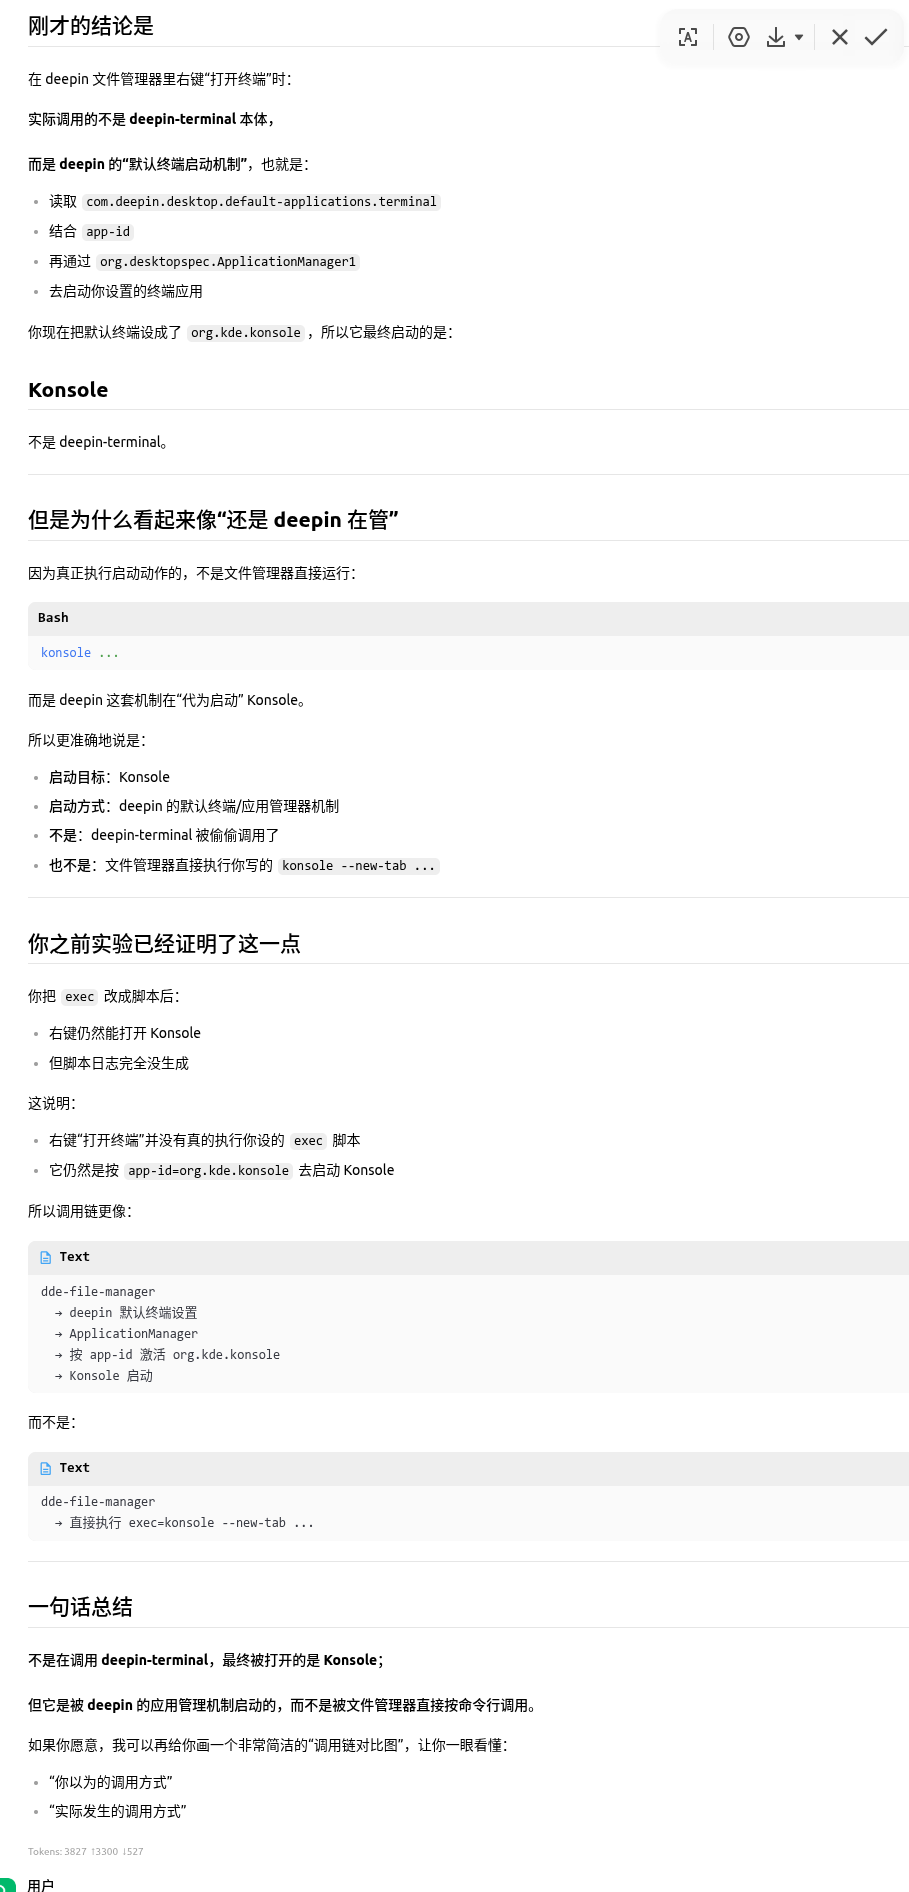This screenshot has height=1892, width=909.
Task: Click the download save icon
Action: tap(776, 38)
